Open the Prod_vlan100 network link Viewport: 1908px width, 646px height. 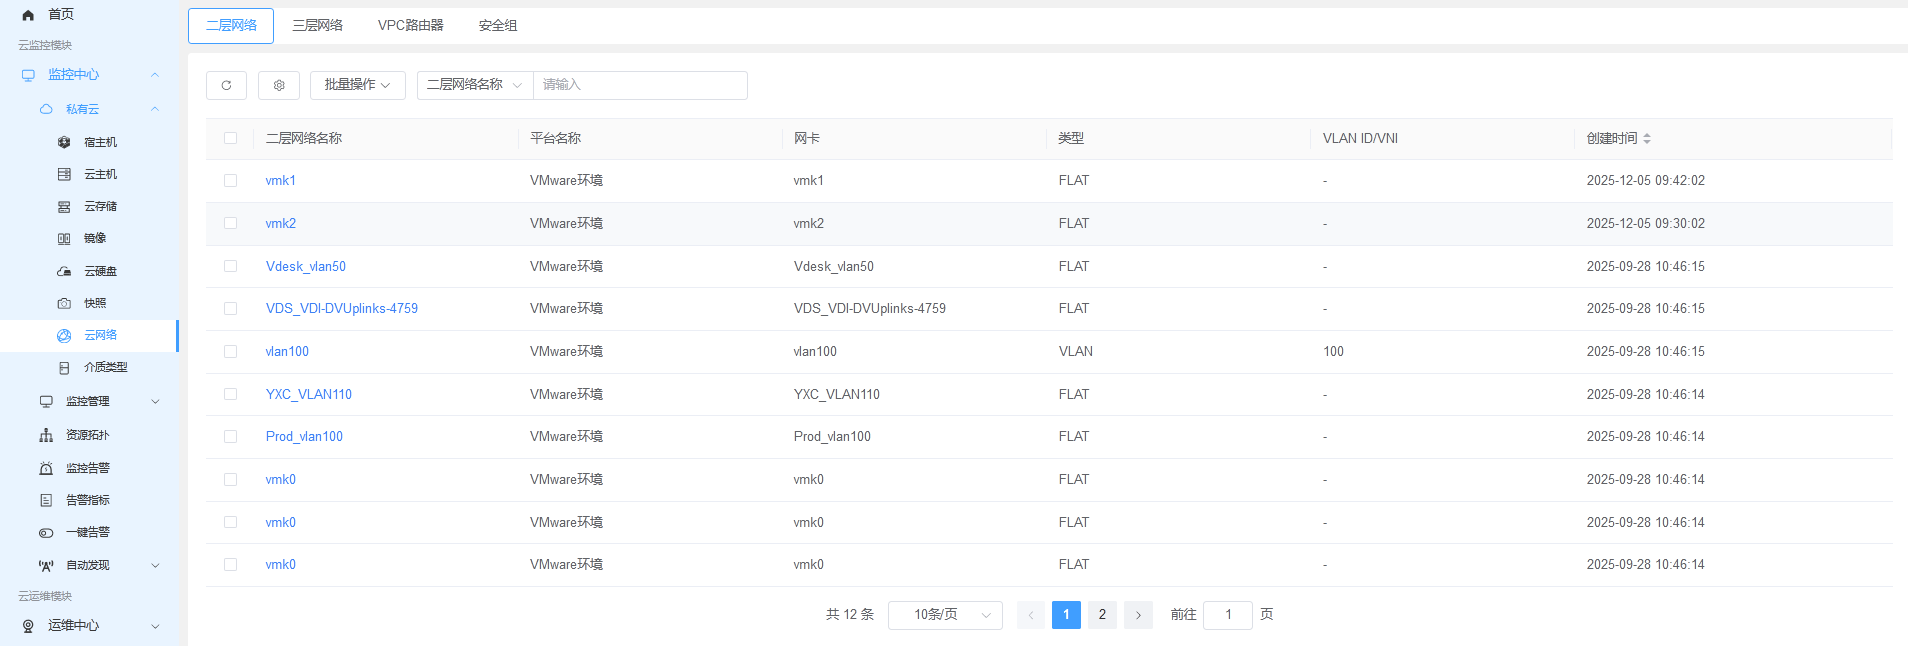click(304, 437)
